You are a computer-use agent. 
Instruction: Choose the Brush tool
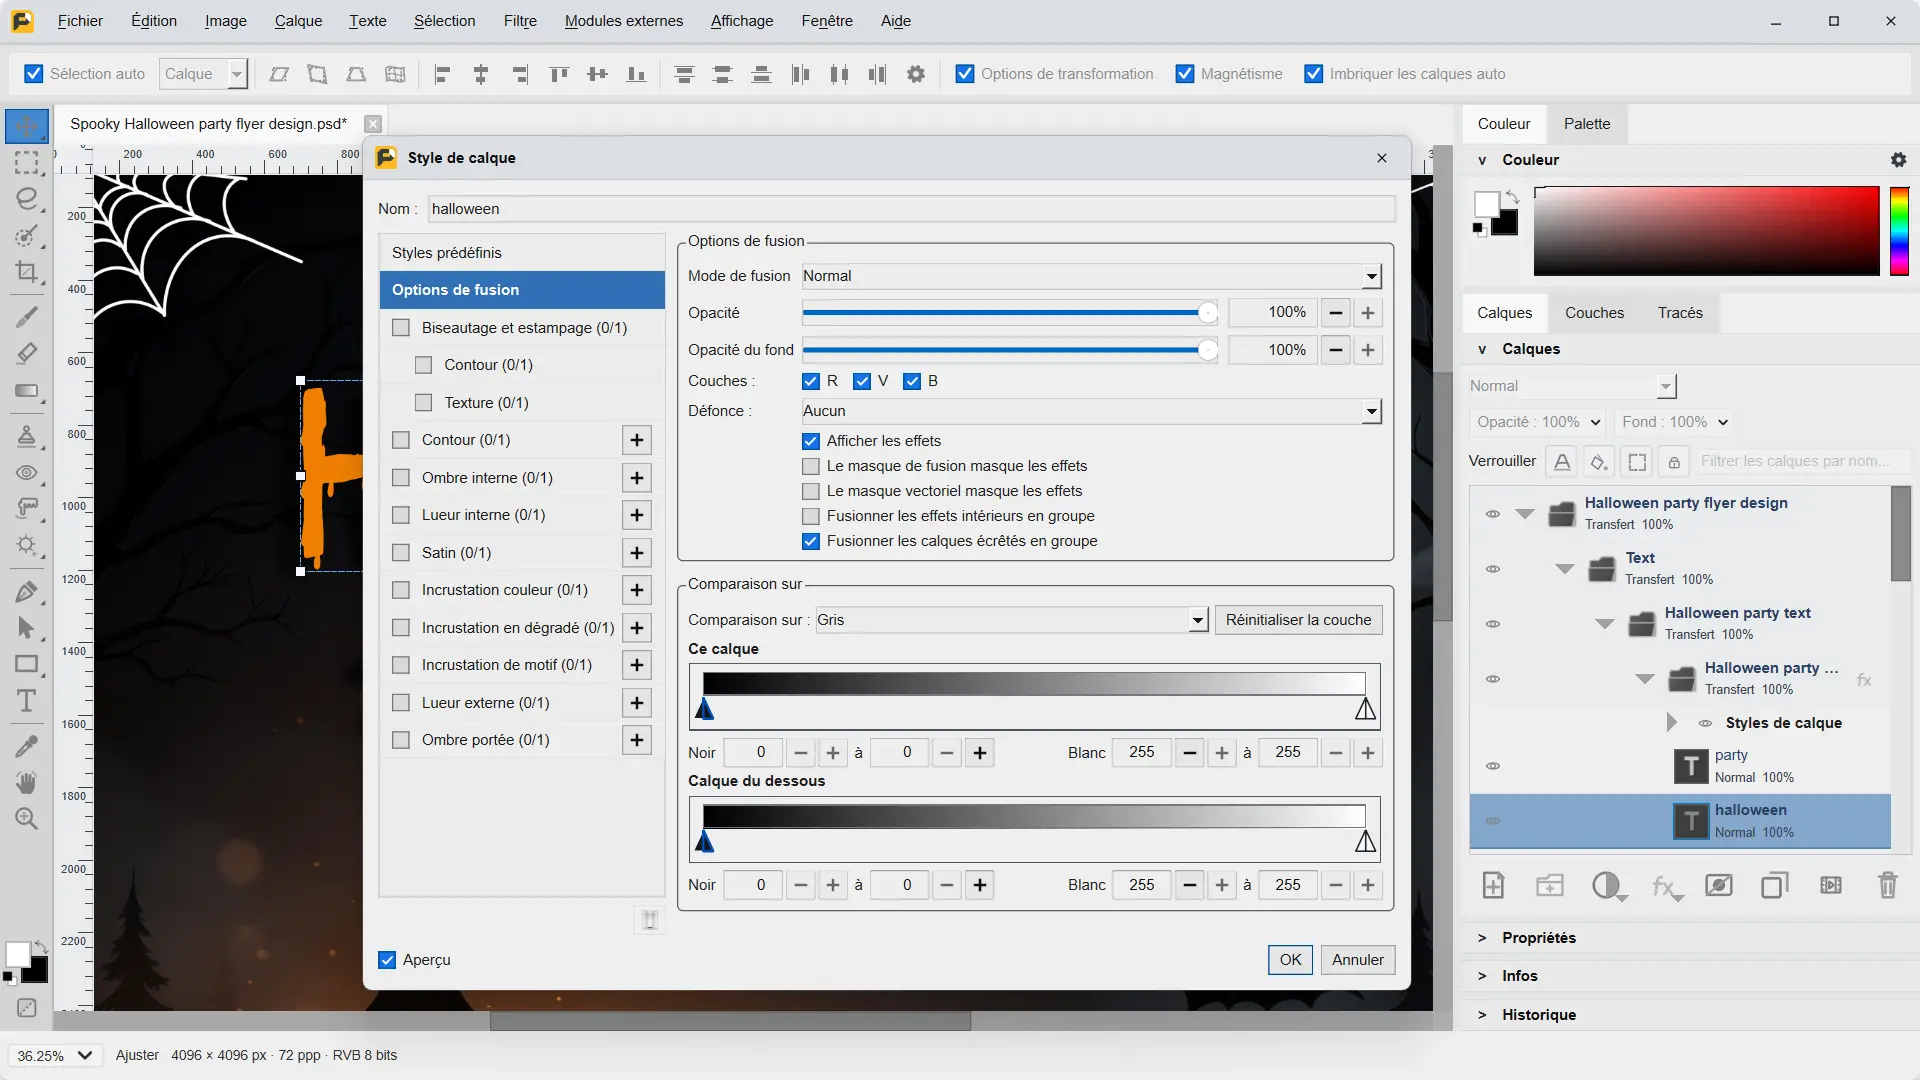pos(27,317)
